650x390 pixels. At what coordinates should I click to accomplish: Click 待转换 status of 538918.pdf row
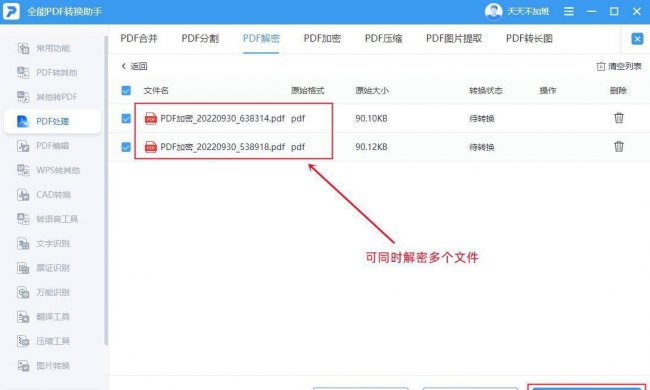pos(482,147)
